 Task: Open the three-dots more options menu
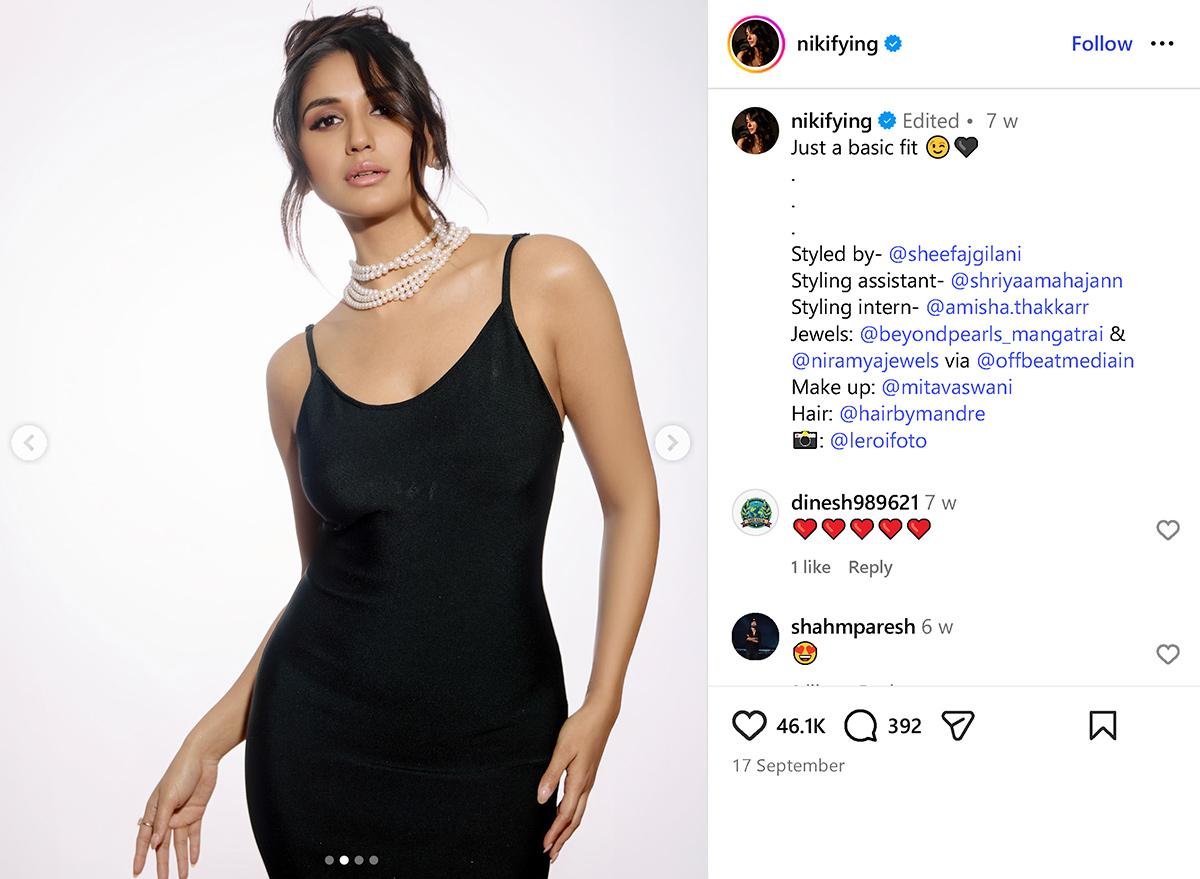pos(1162,44)
